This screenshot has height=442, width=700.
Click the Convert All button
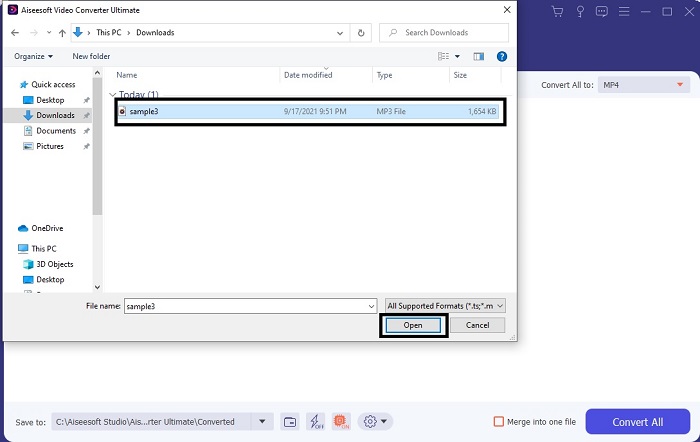(638, 421)
